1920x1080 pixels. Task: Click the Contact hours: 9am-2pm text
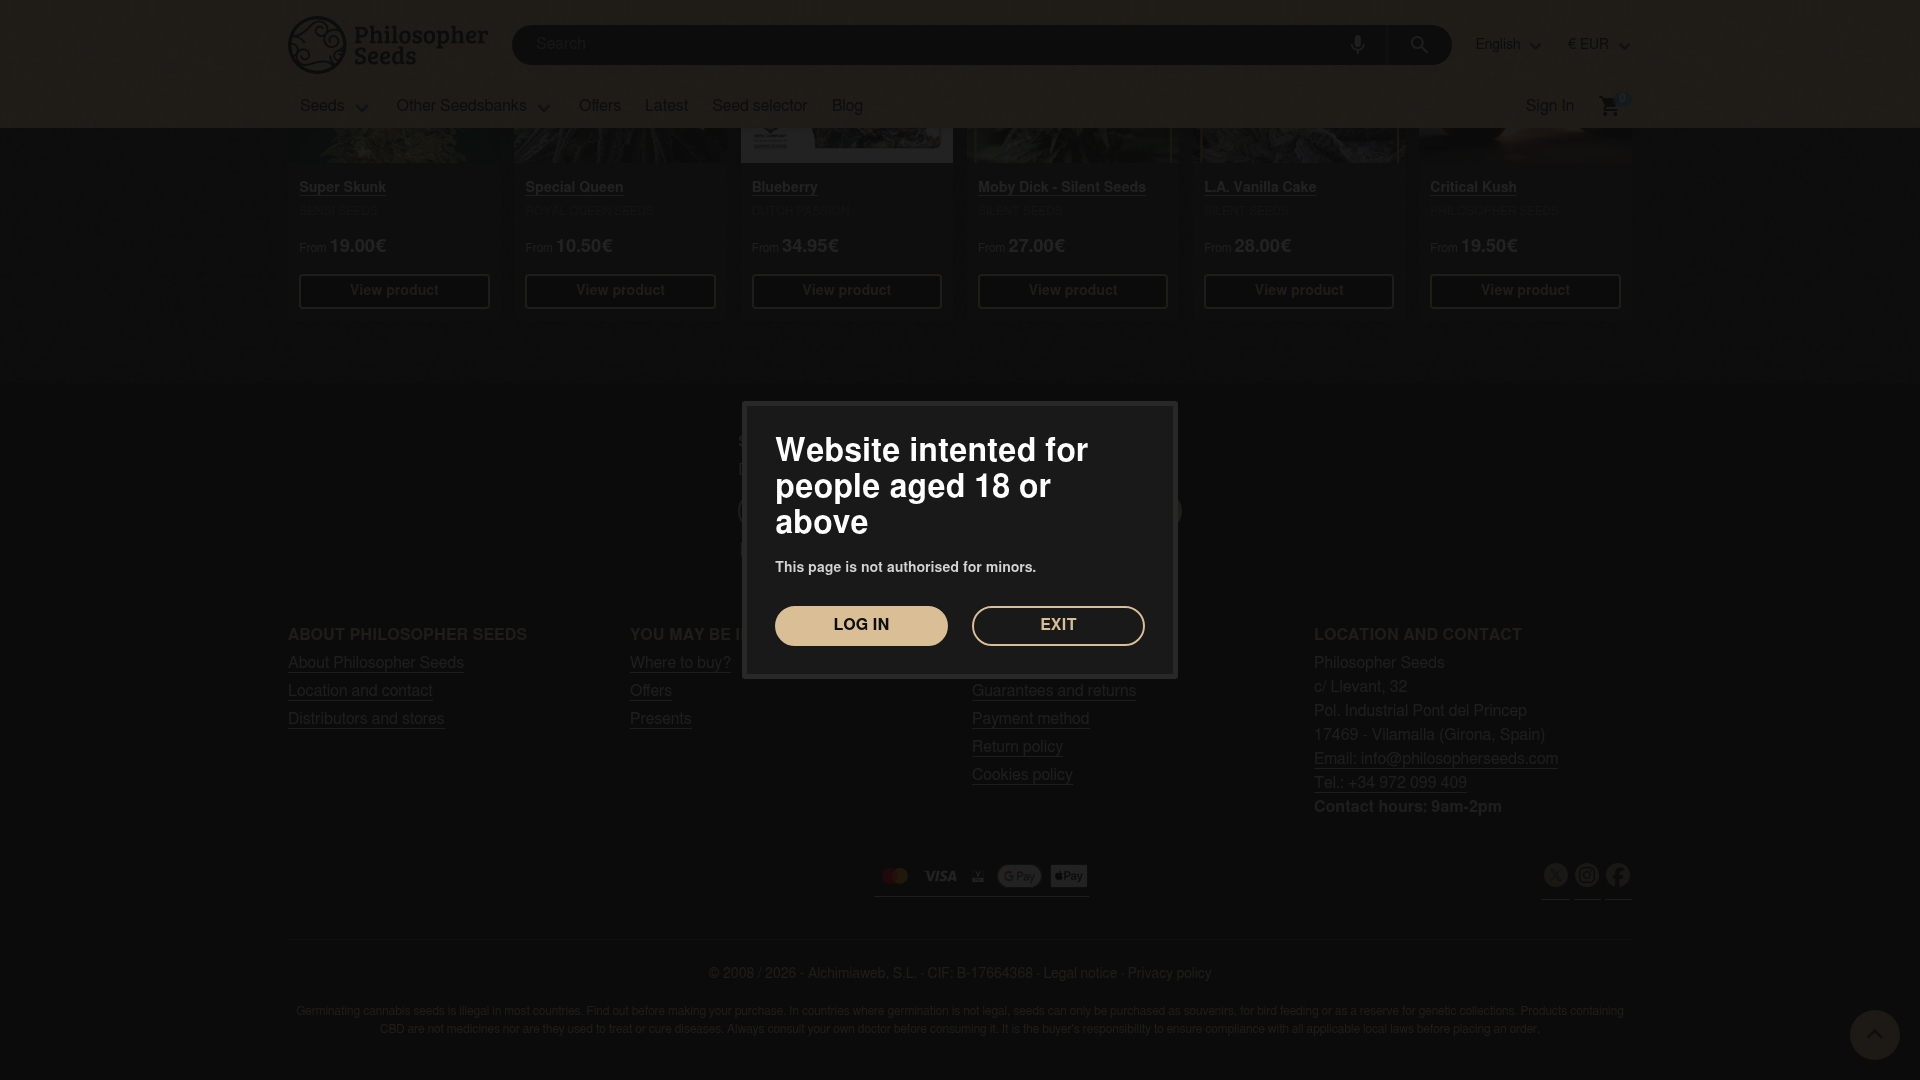1408,808
